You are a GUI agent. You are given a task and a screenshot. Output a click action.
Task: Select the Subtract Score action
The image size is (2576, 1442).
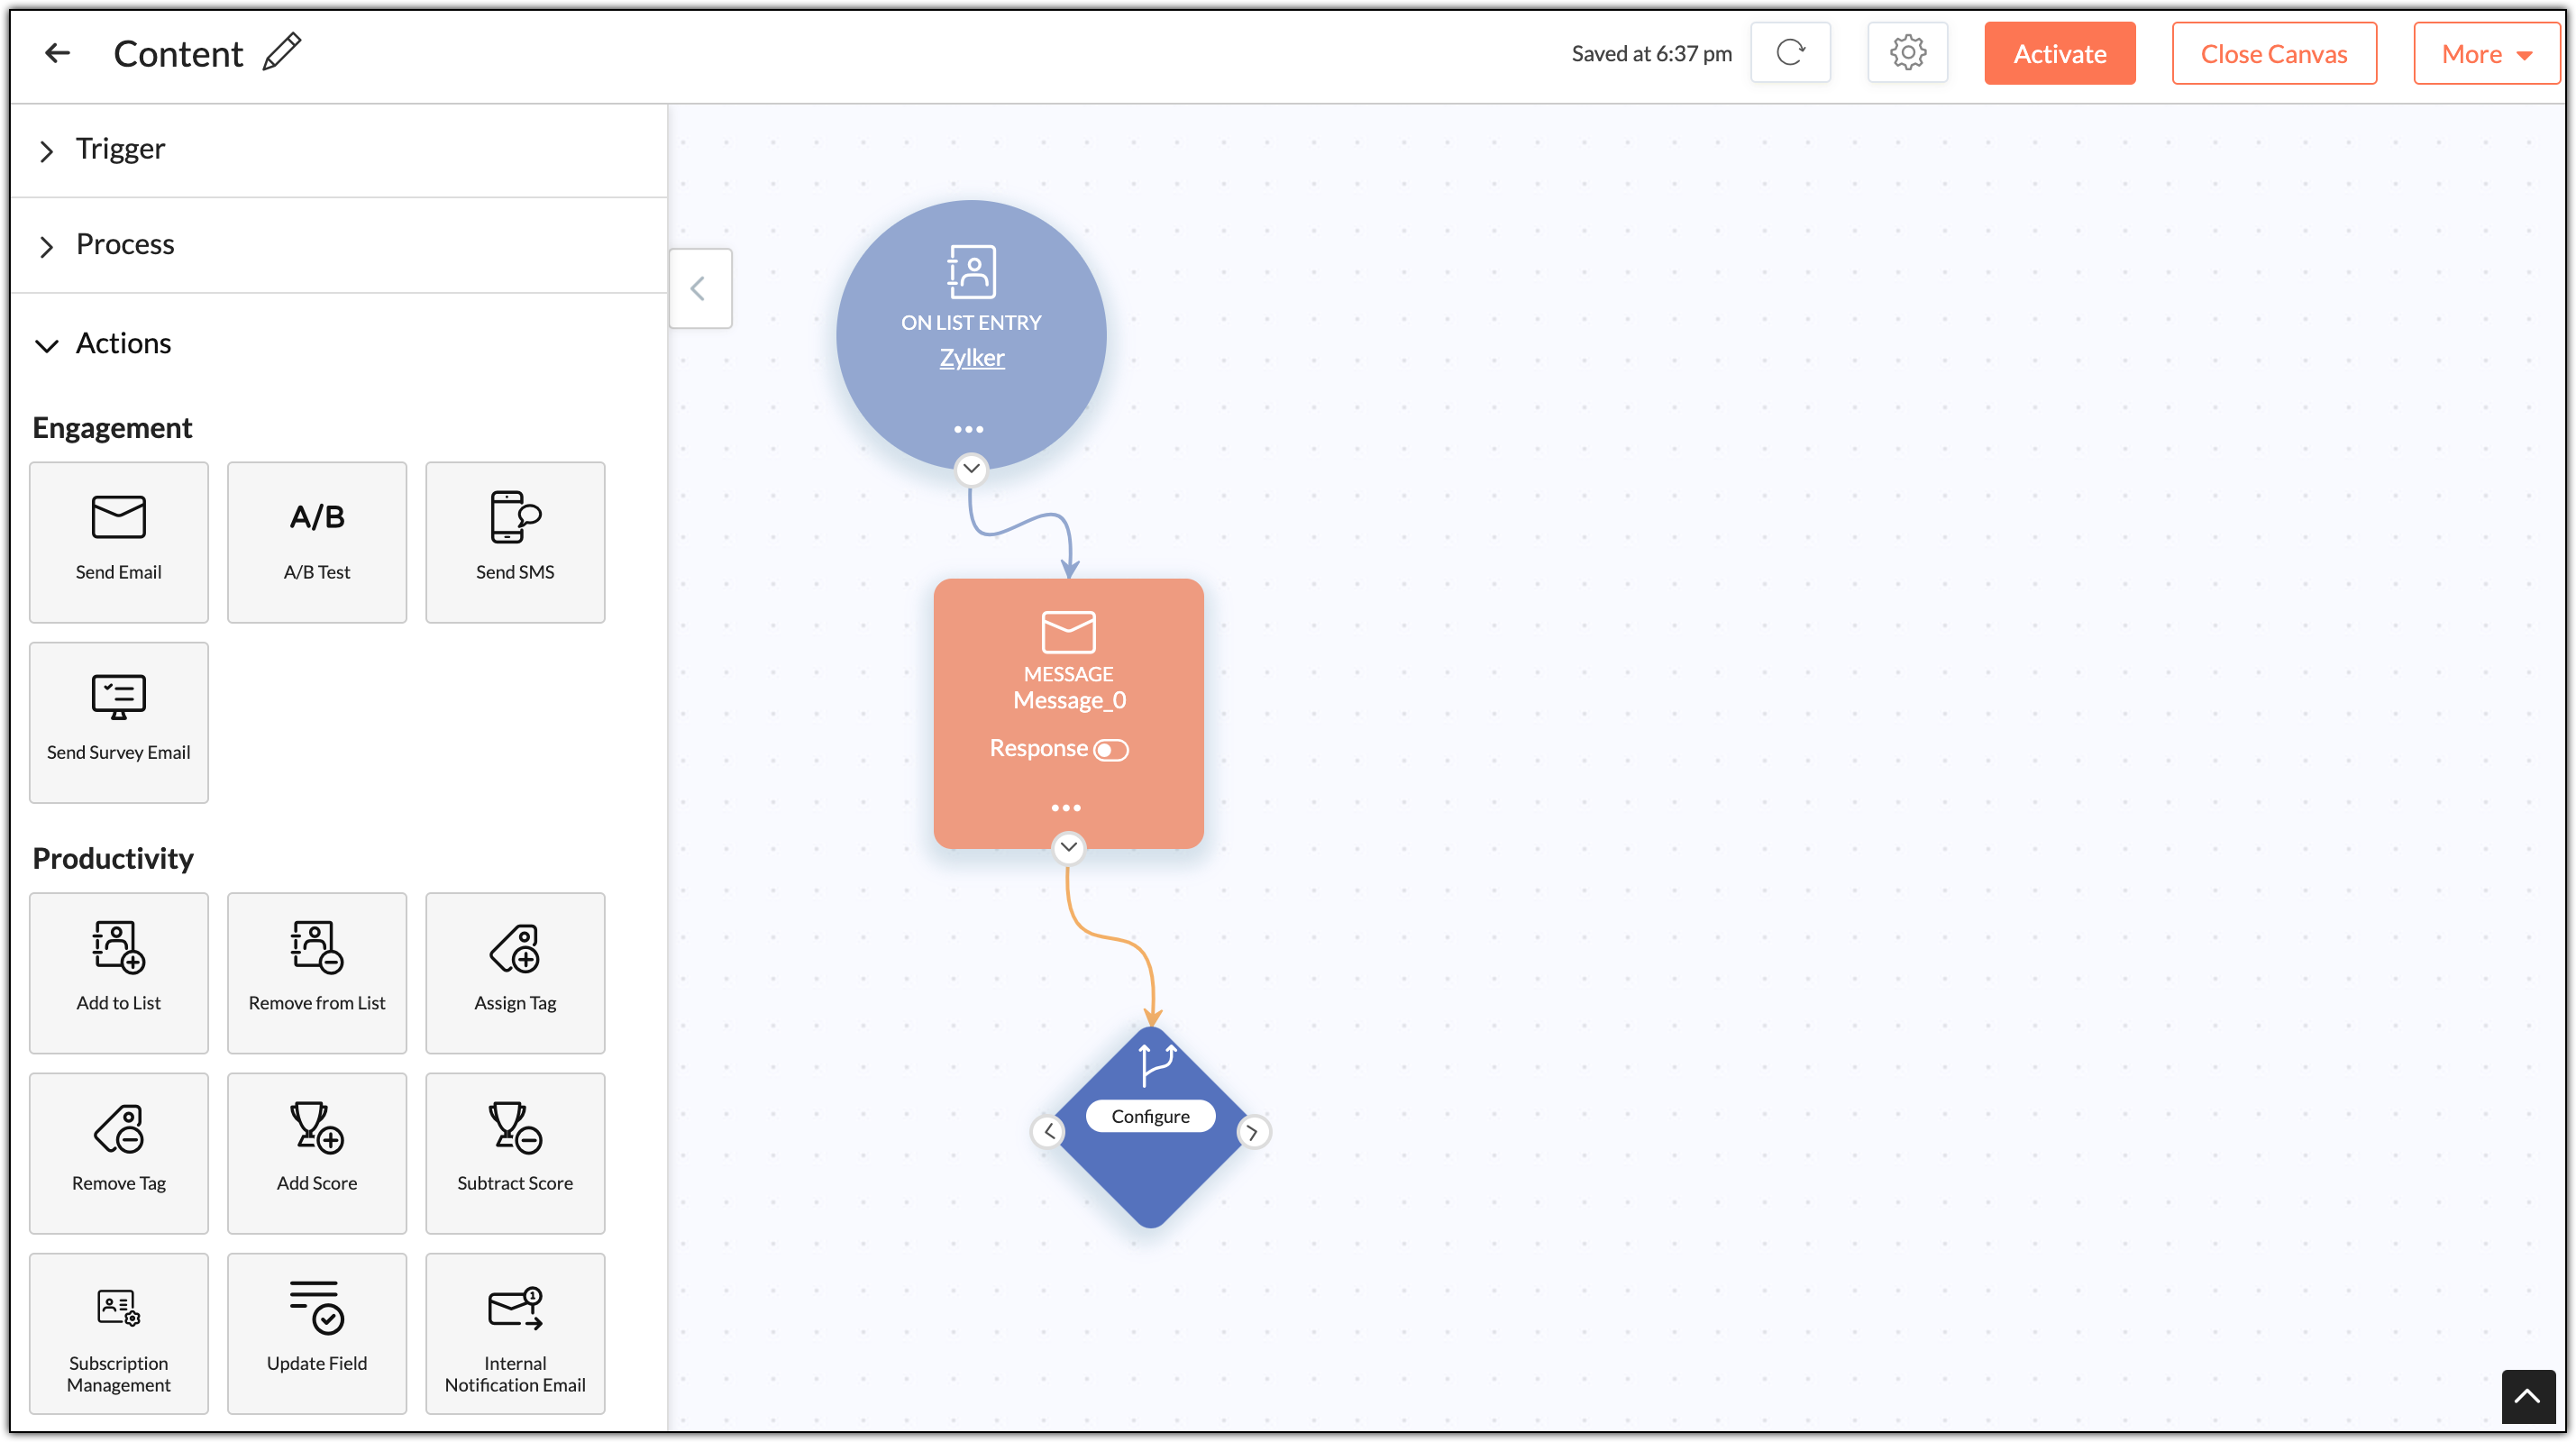point(515,1153)
